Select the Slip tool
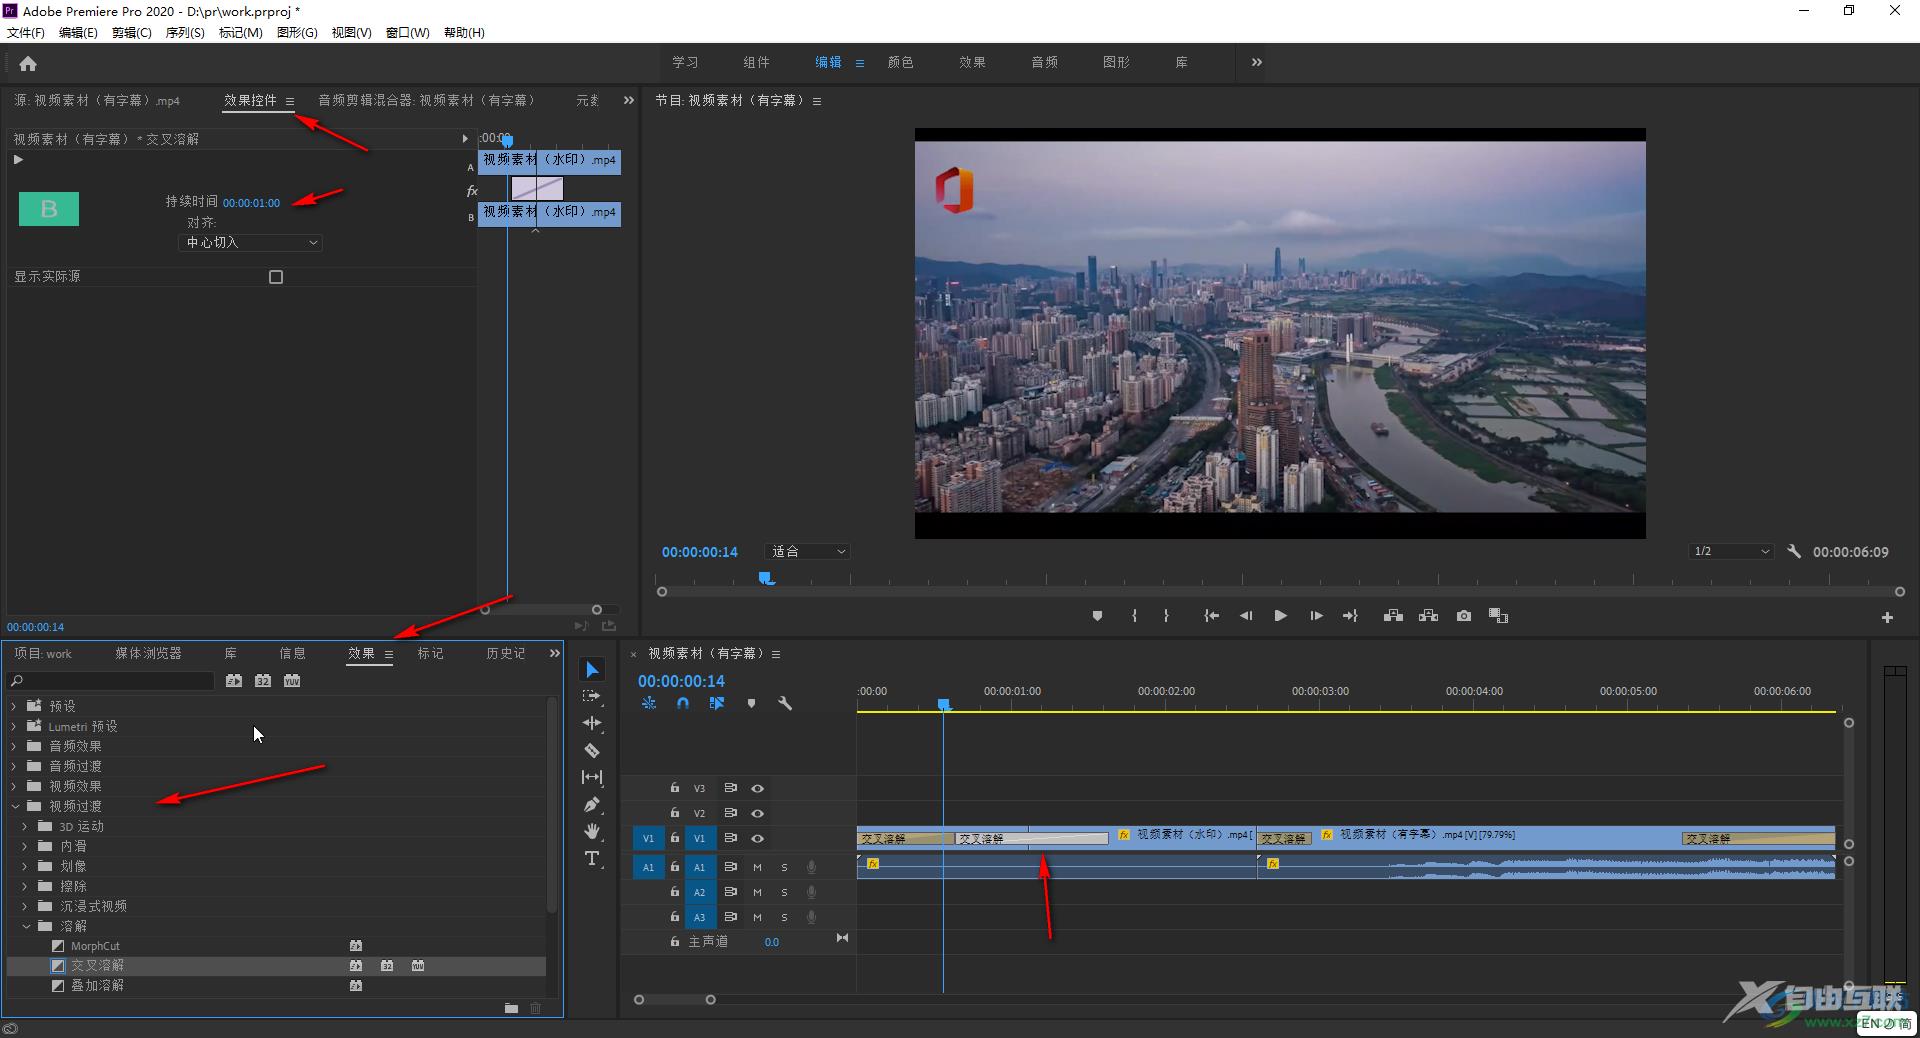1920x1038 pixels. click(x=592, y=777)
